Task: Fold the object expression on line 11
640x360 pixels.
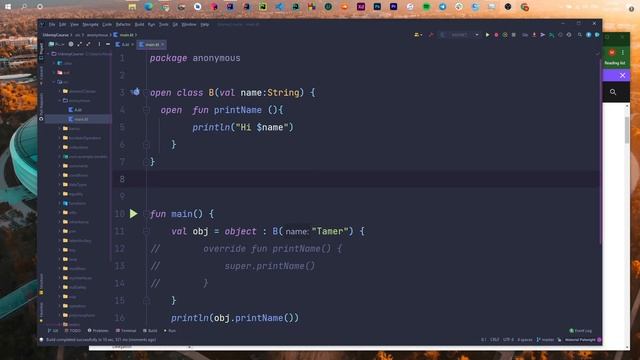Action: [x=146, y=231]
